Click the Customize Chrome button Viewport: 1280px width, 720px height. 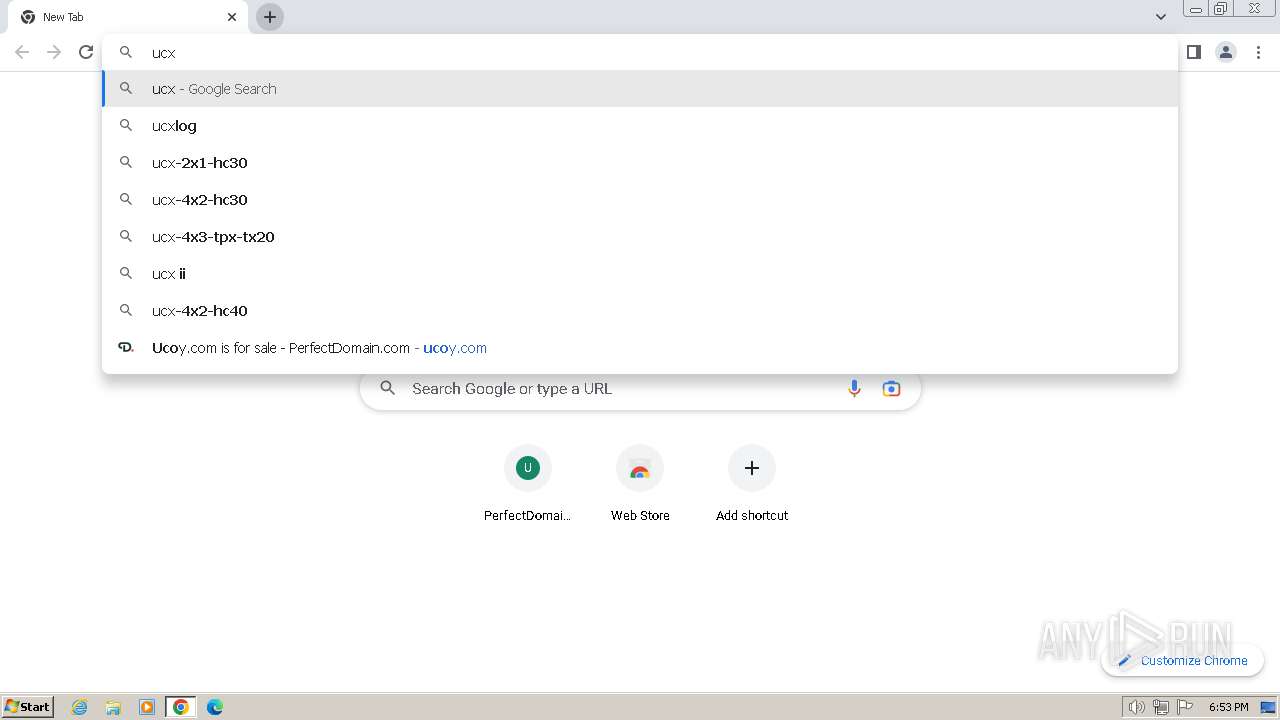coord(1183,660)
